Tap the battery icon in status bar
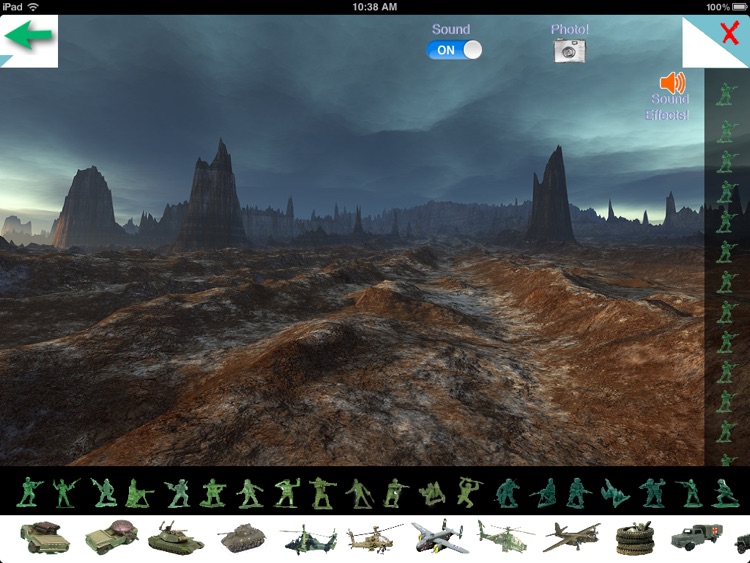This screenshot has width=750, height=563. click(739, 7)
